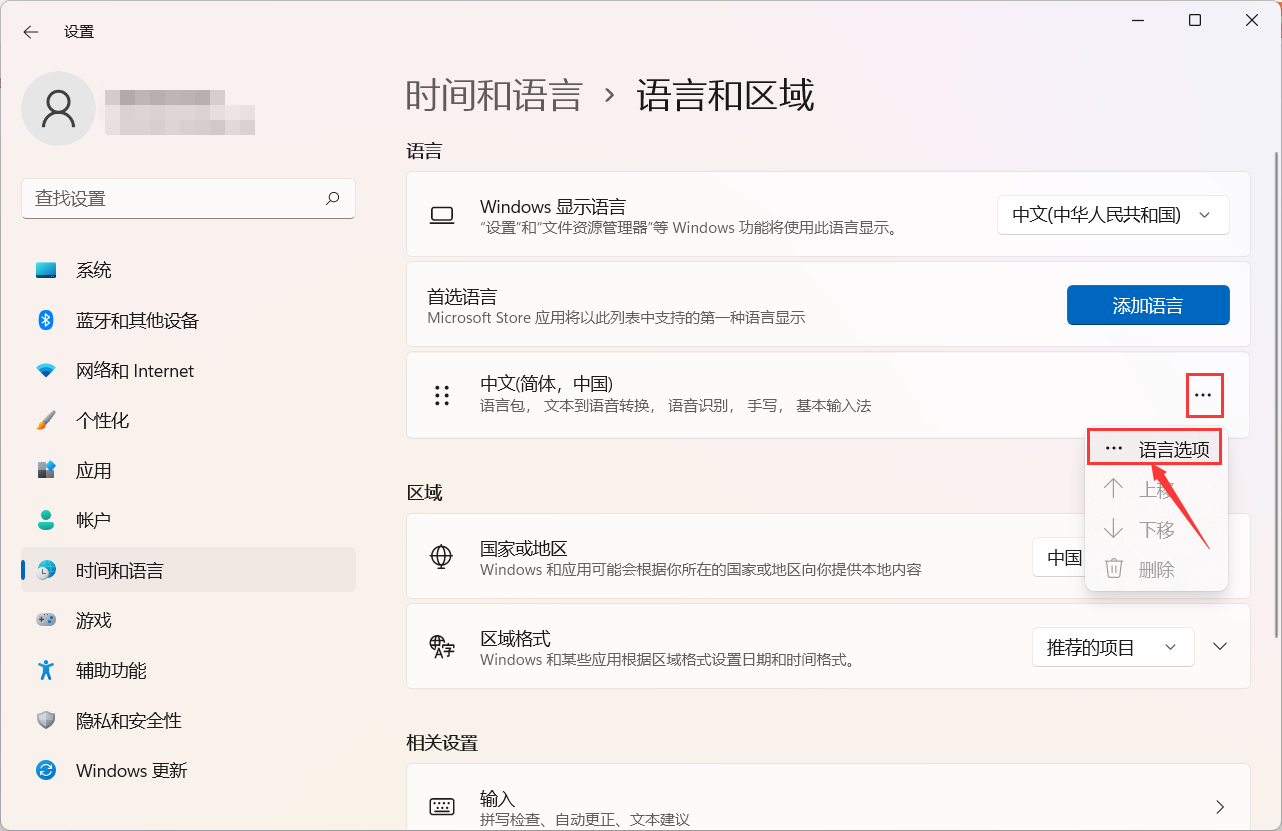The height and width of the screenshot is (831, 1282).
Task: Open the 输入 settings via chevron
Action: click(x=1220, y=806)
